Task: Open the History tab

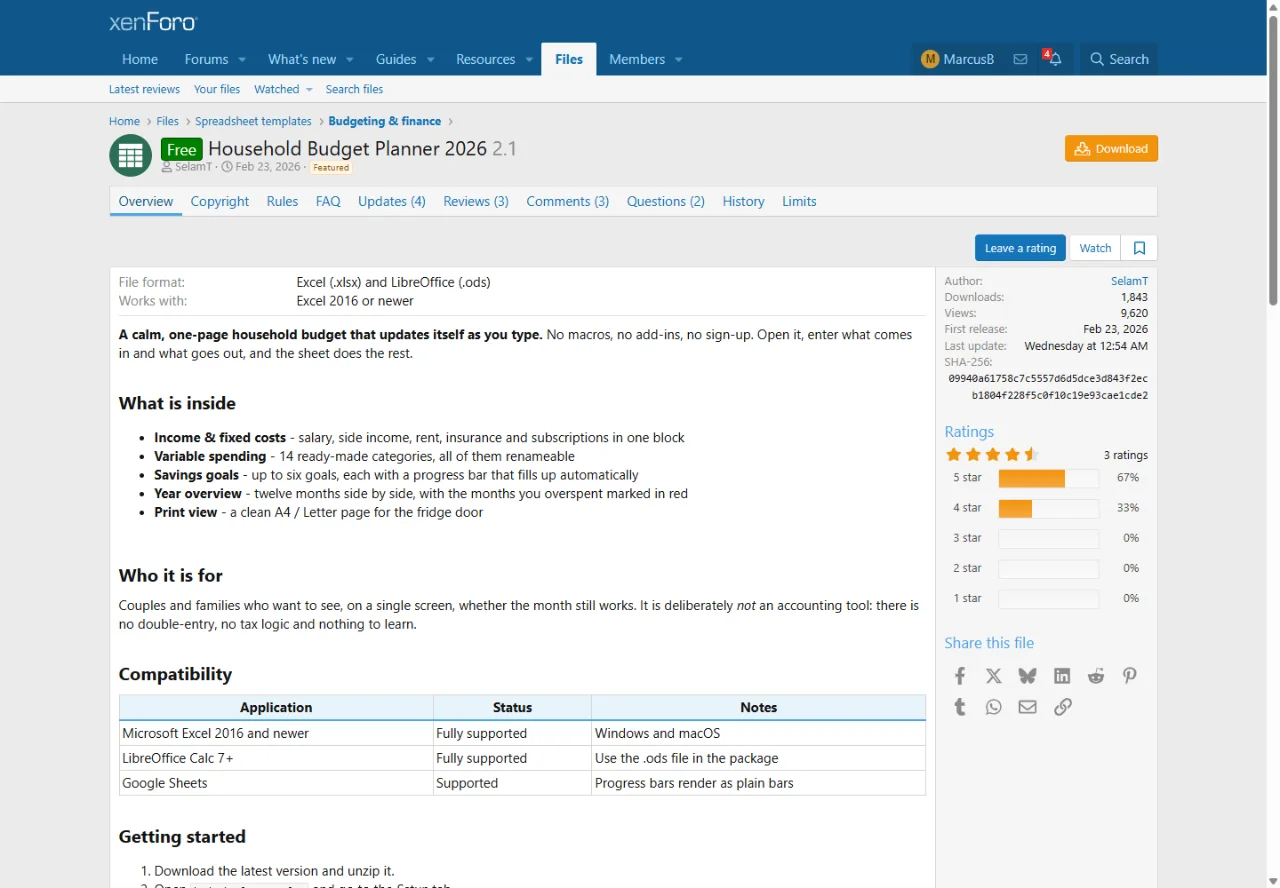Action: coord(743,201)
